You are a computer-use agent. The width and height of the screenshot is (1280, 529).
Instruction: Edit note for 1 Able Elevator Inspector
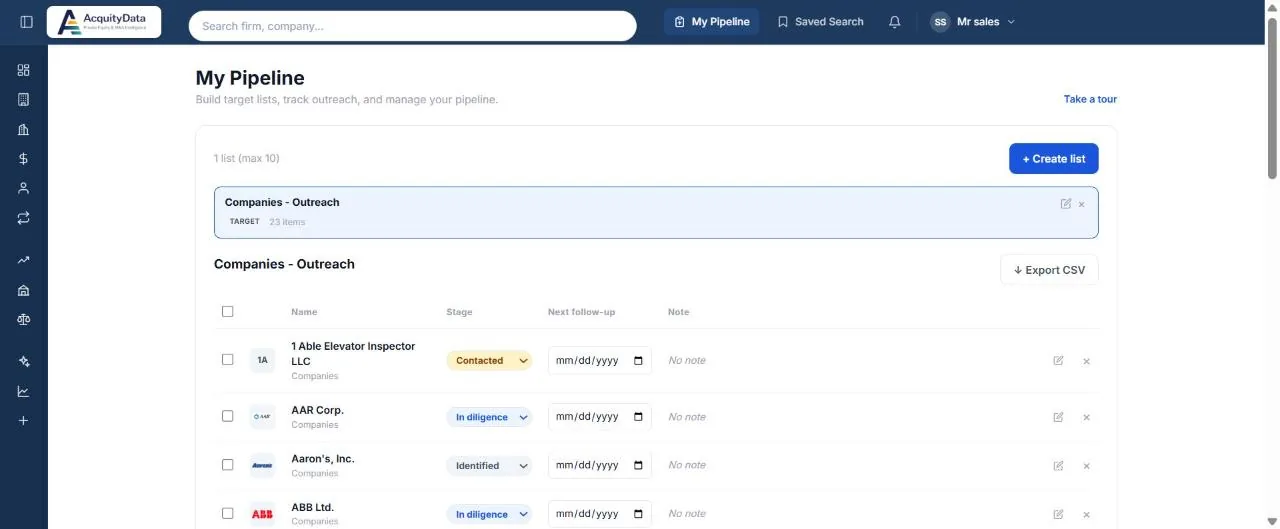coord(1058,361)
